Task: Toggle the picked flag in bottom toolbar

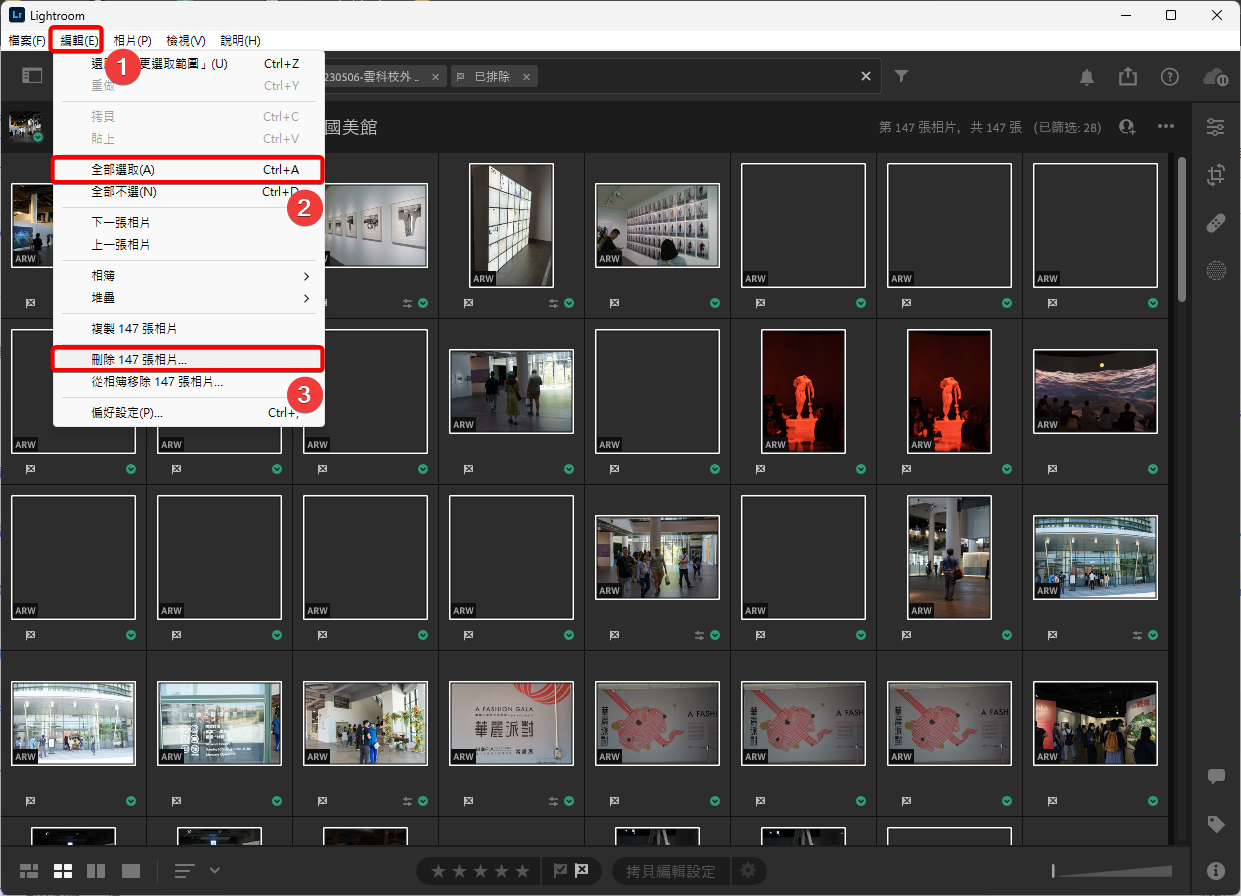Action: (560, 871)
